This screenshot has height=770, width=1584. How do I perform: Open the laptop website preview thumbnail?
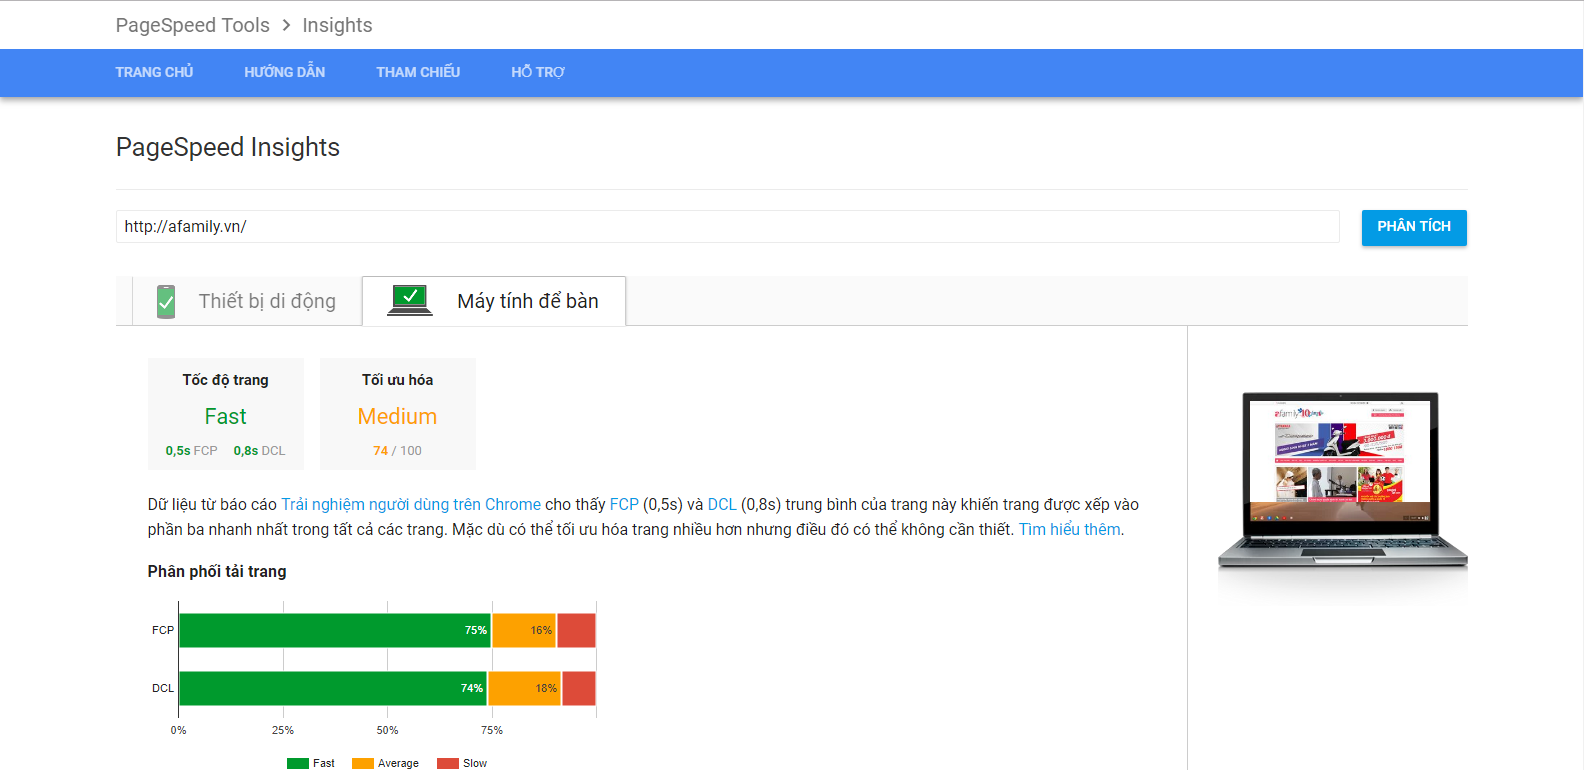tap(1342, 481)
